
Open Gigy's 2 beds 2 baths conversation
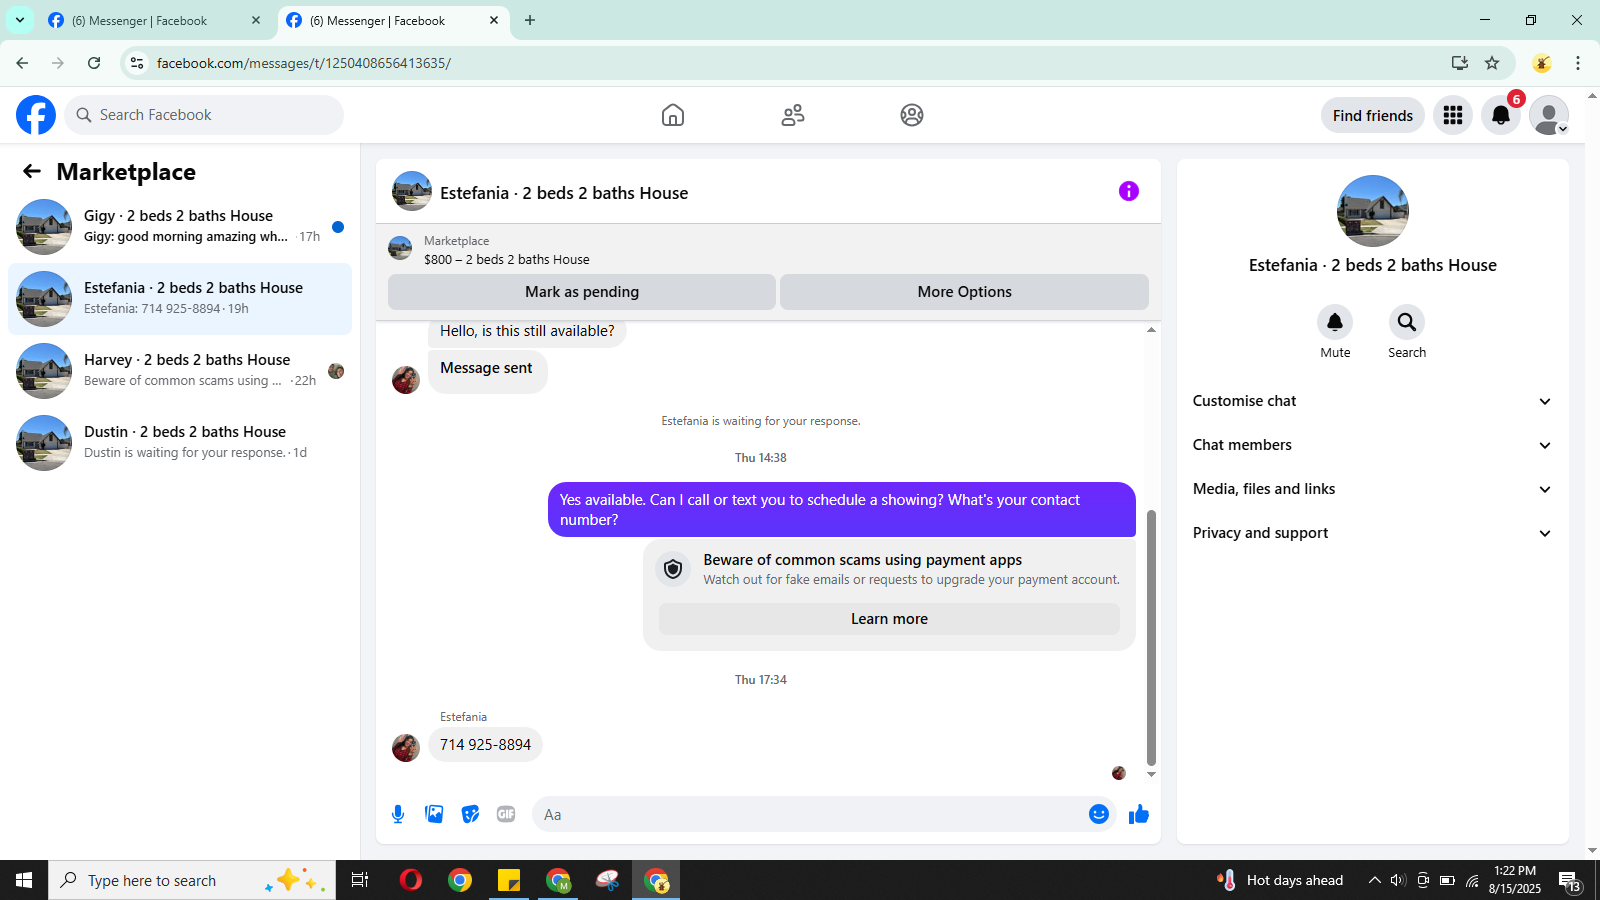click(180, 227)
